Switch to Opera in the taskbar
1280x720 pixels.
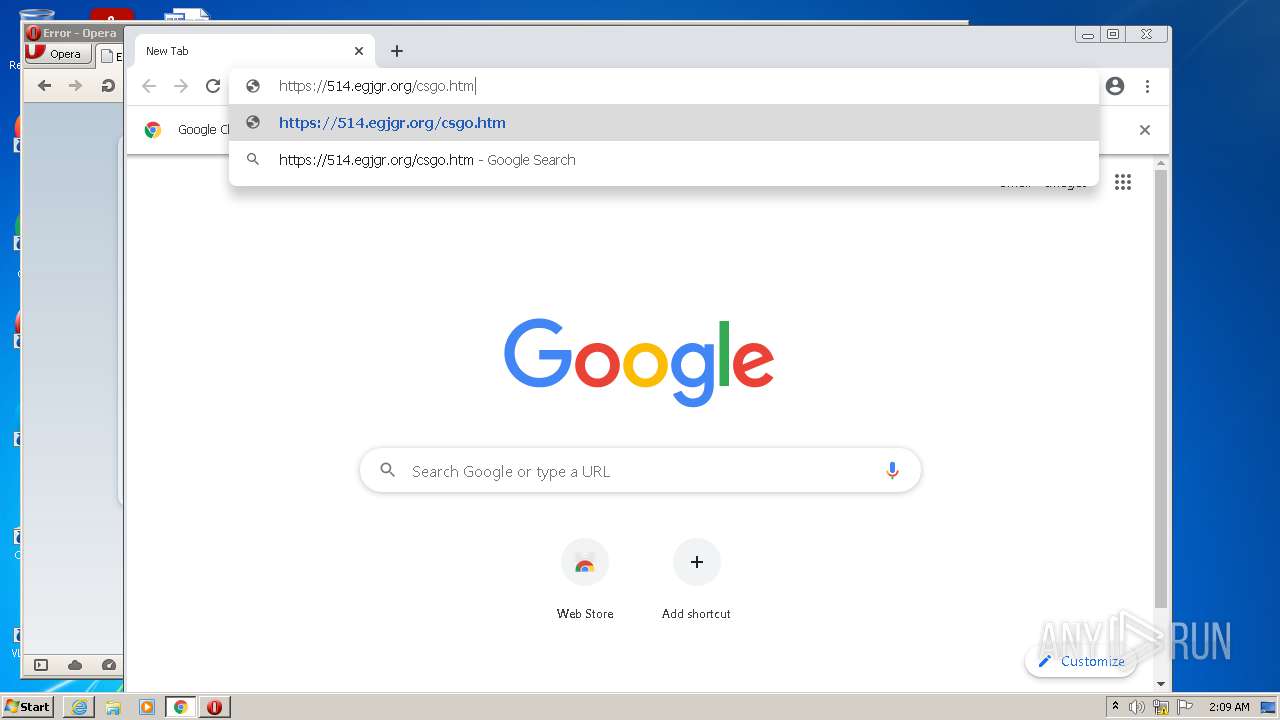pyautogui.click(x=215, y=707)
